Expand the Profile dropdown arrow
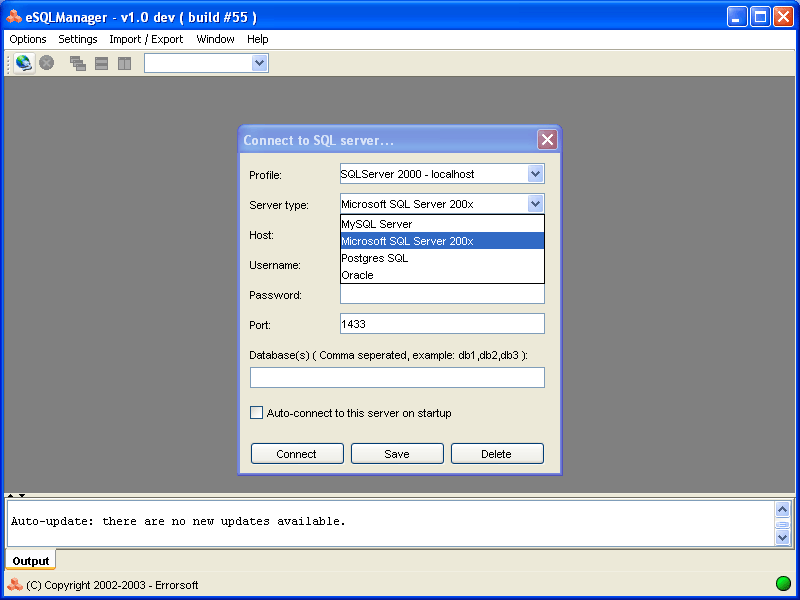The image size is (800, 600). point(535,174)
